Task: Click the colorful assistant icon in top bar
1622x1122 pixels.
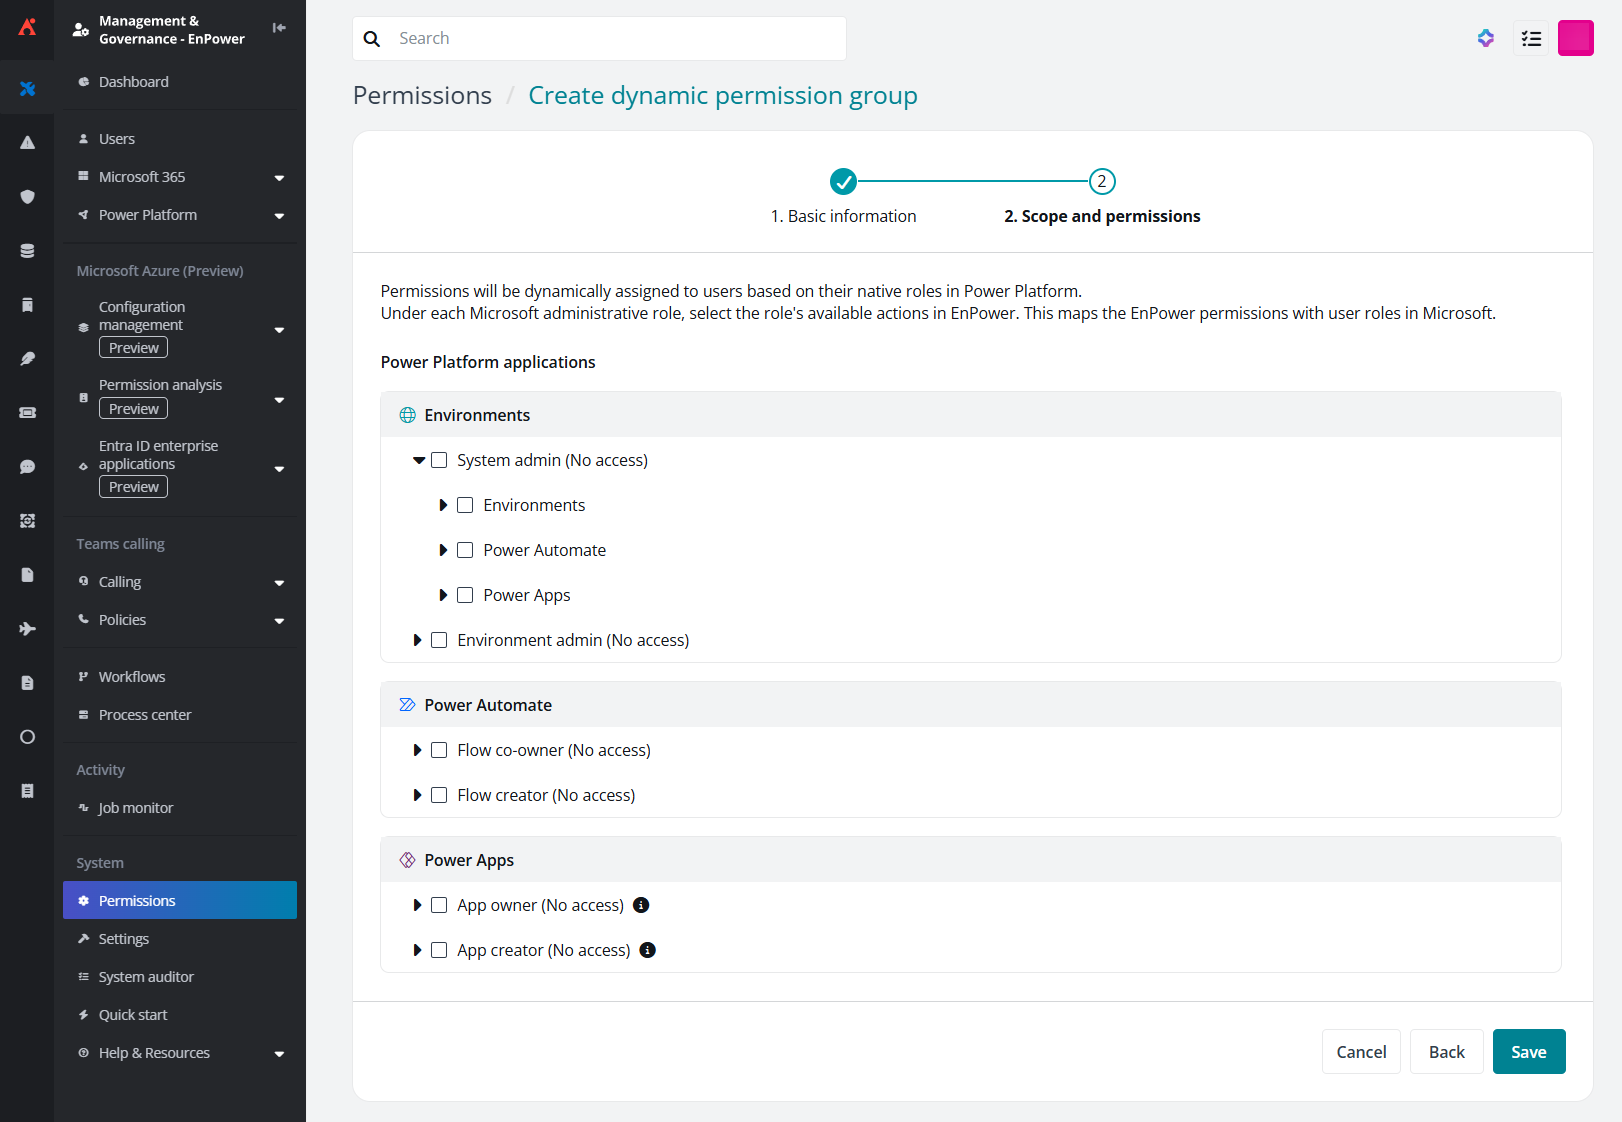Action: coord(1486,39)
